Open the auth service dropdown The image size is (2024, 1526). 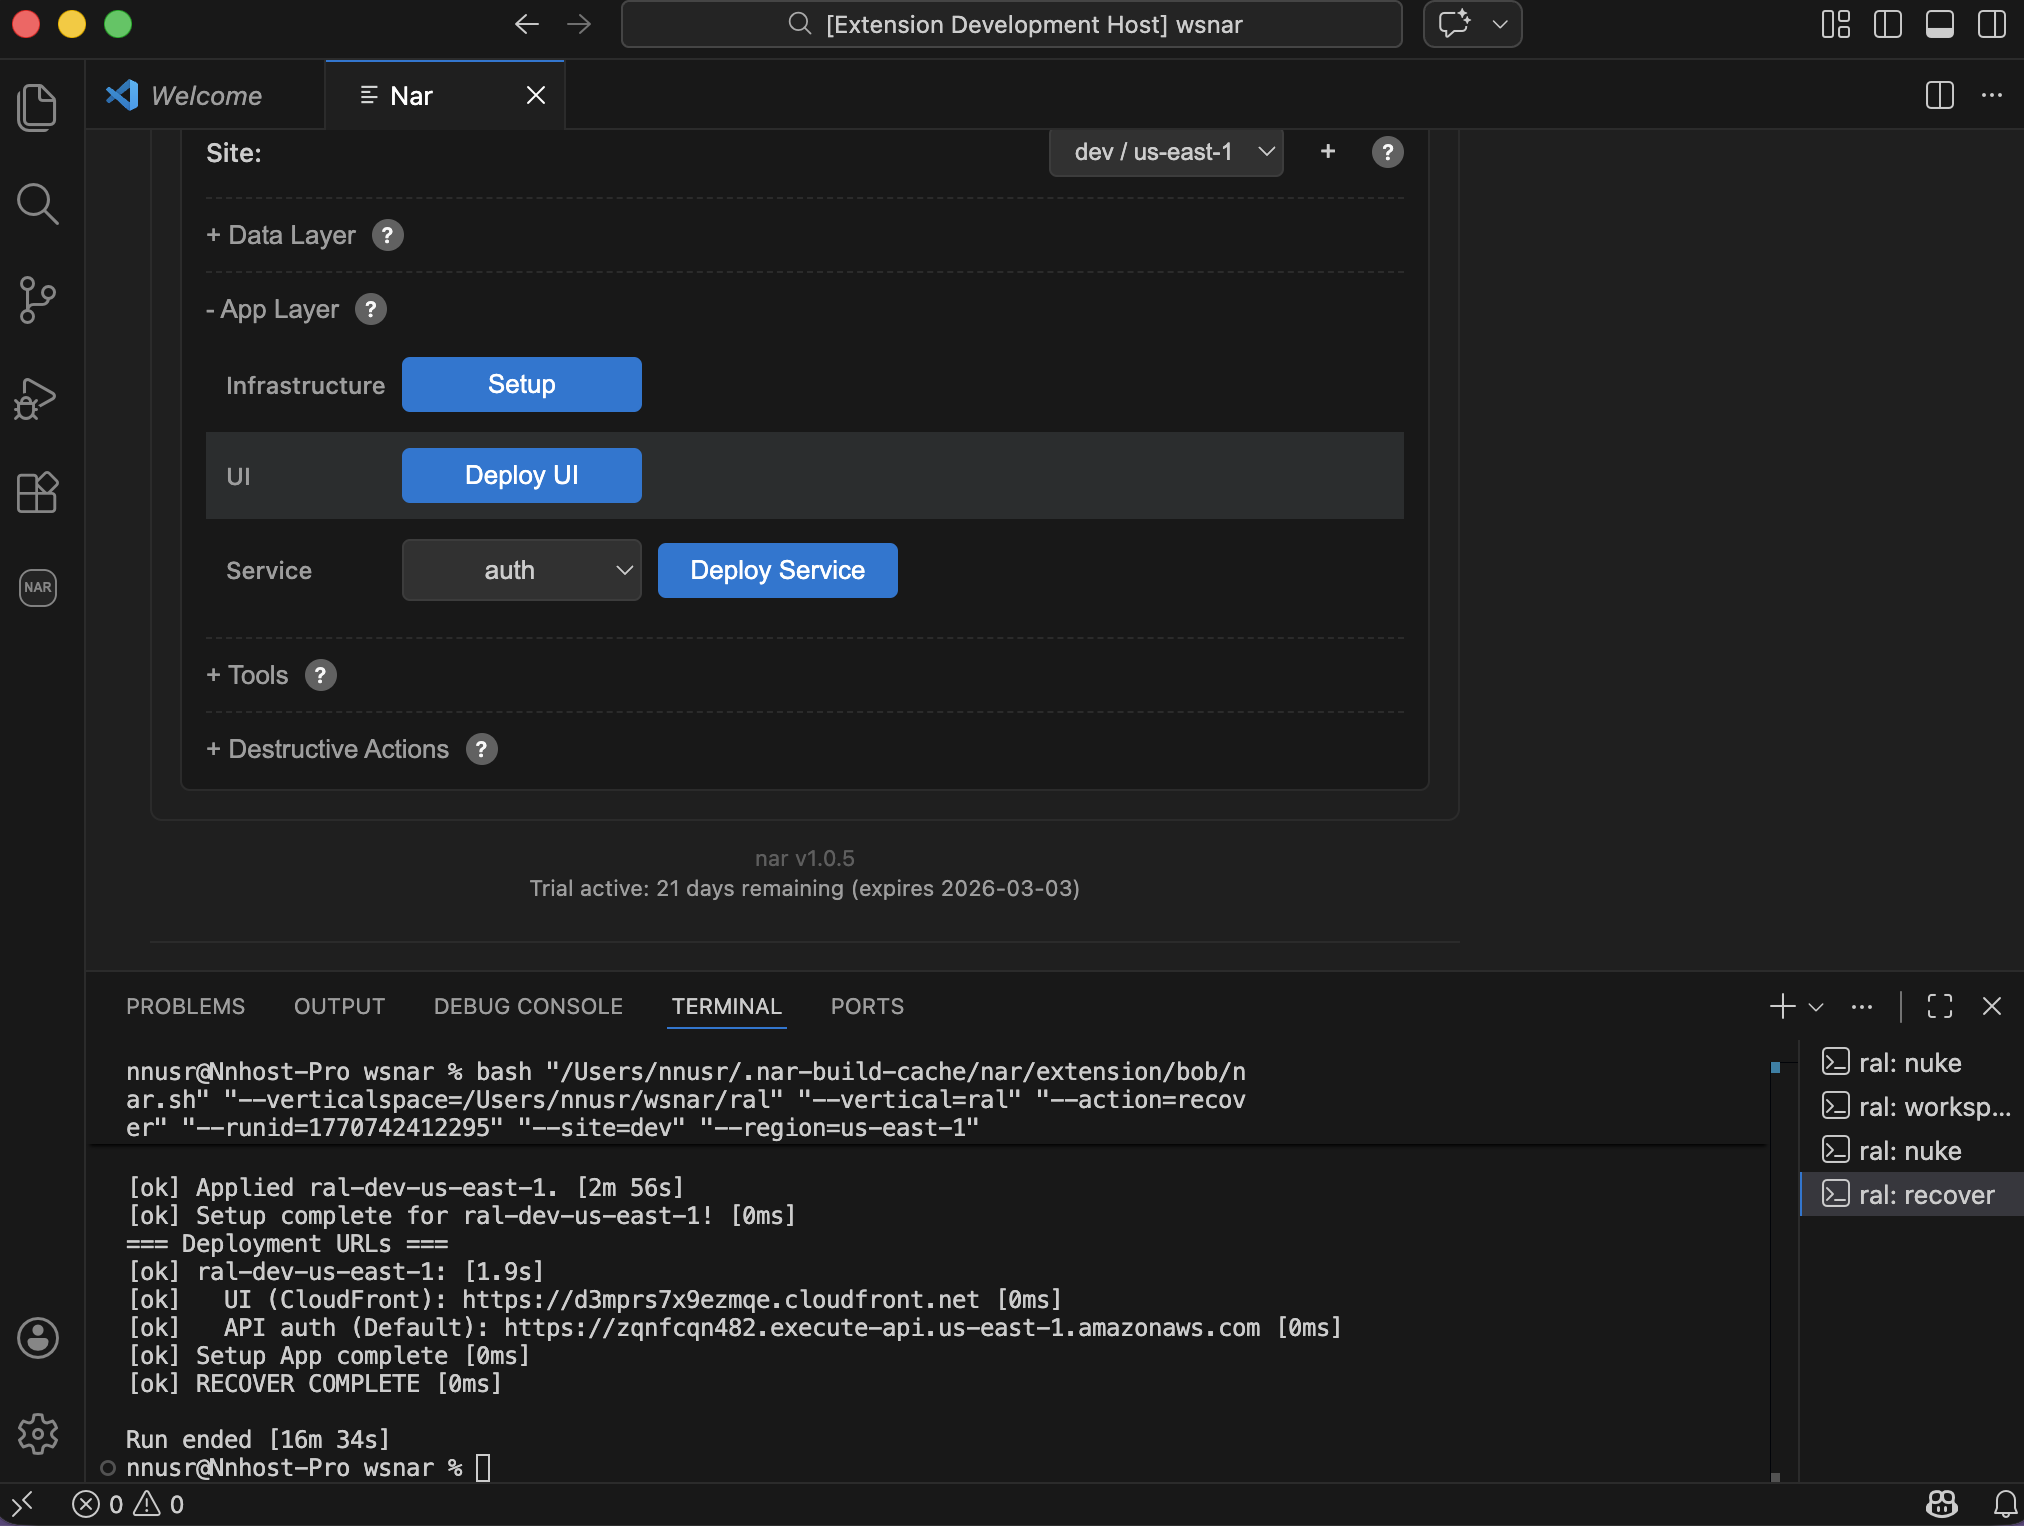click(521, 570)
